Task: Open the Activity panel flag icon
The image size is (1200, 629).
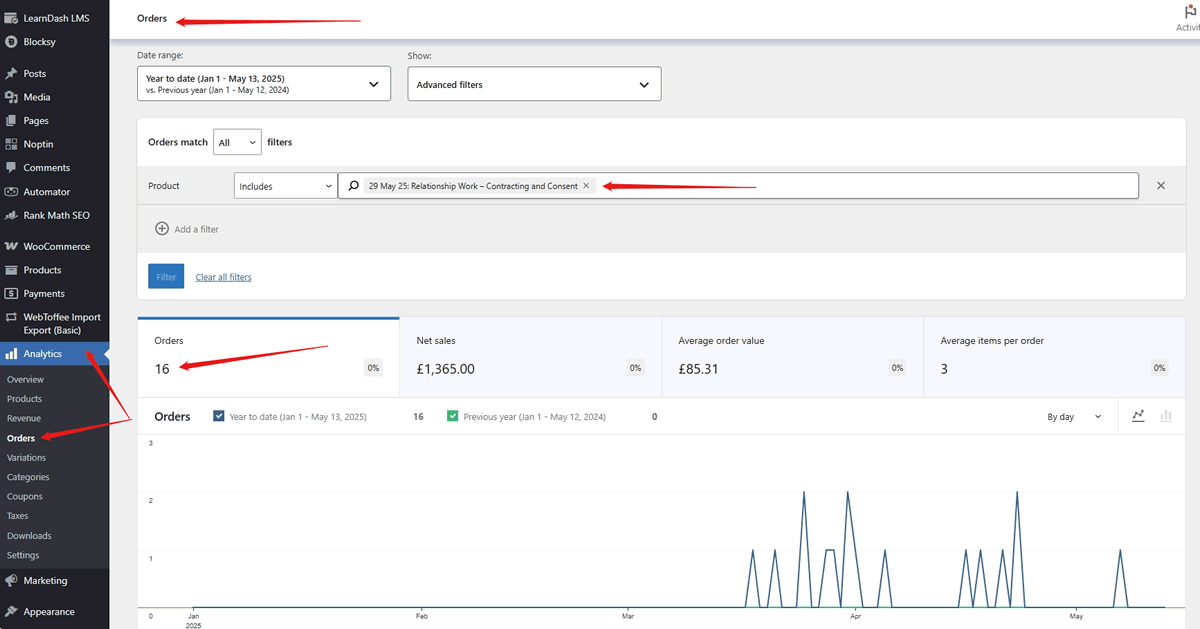Action: coord(1190,12)
